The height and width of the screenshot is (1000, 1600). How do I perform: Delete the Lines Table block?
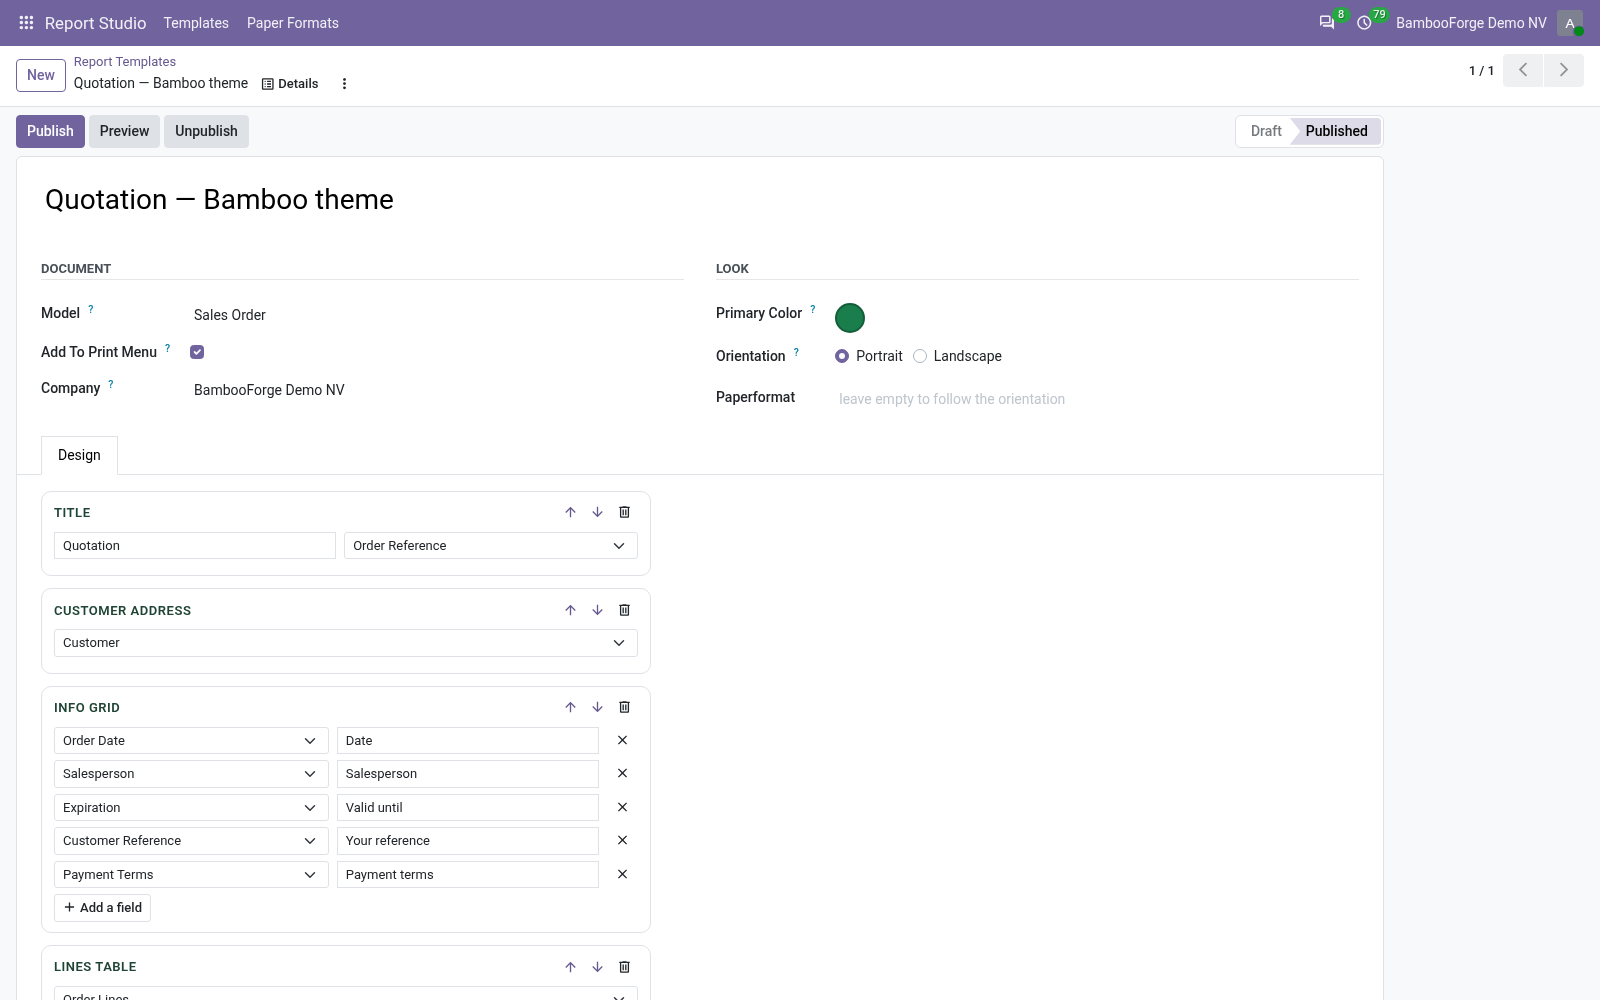coord(624,967)
